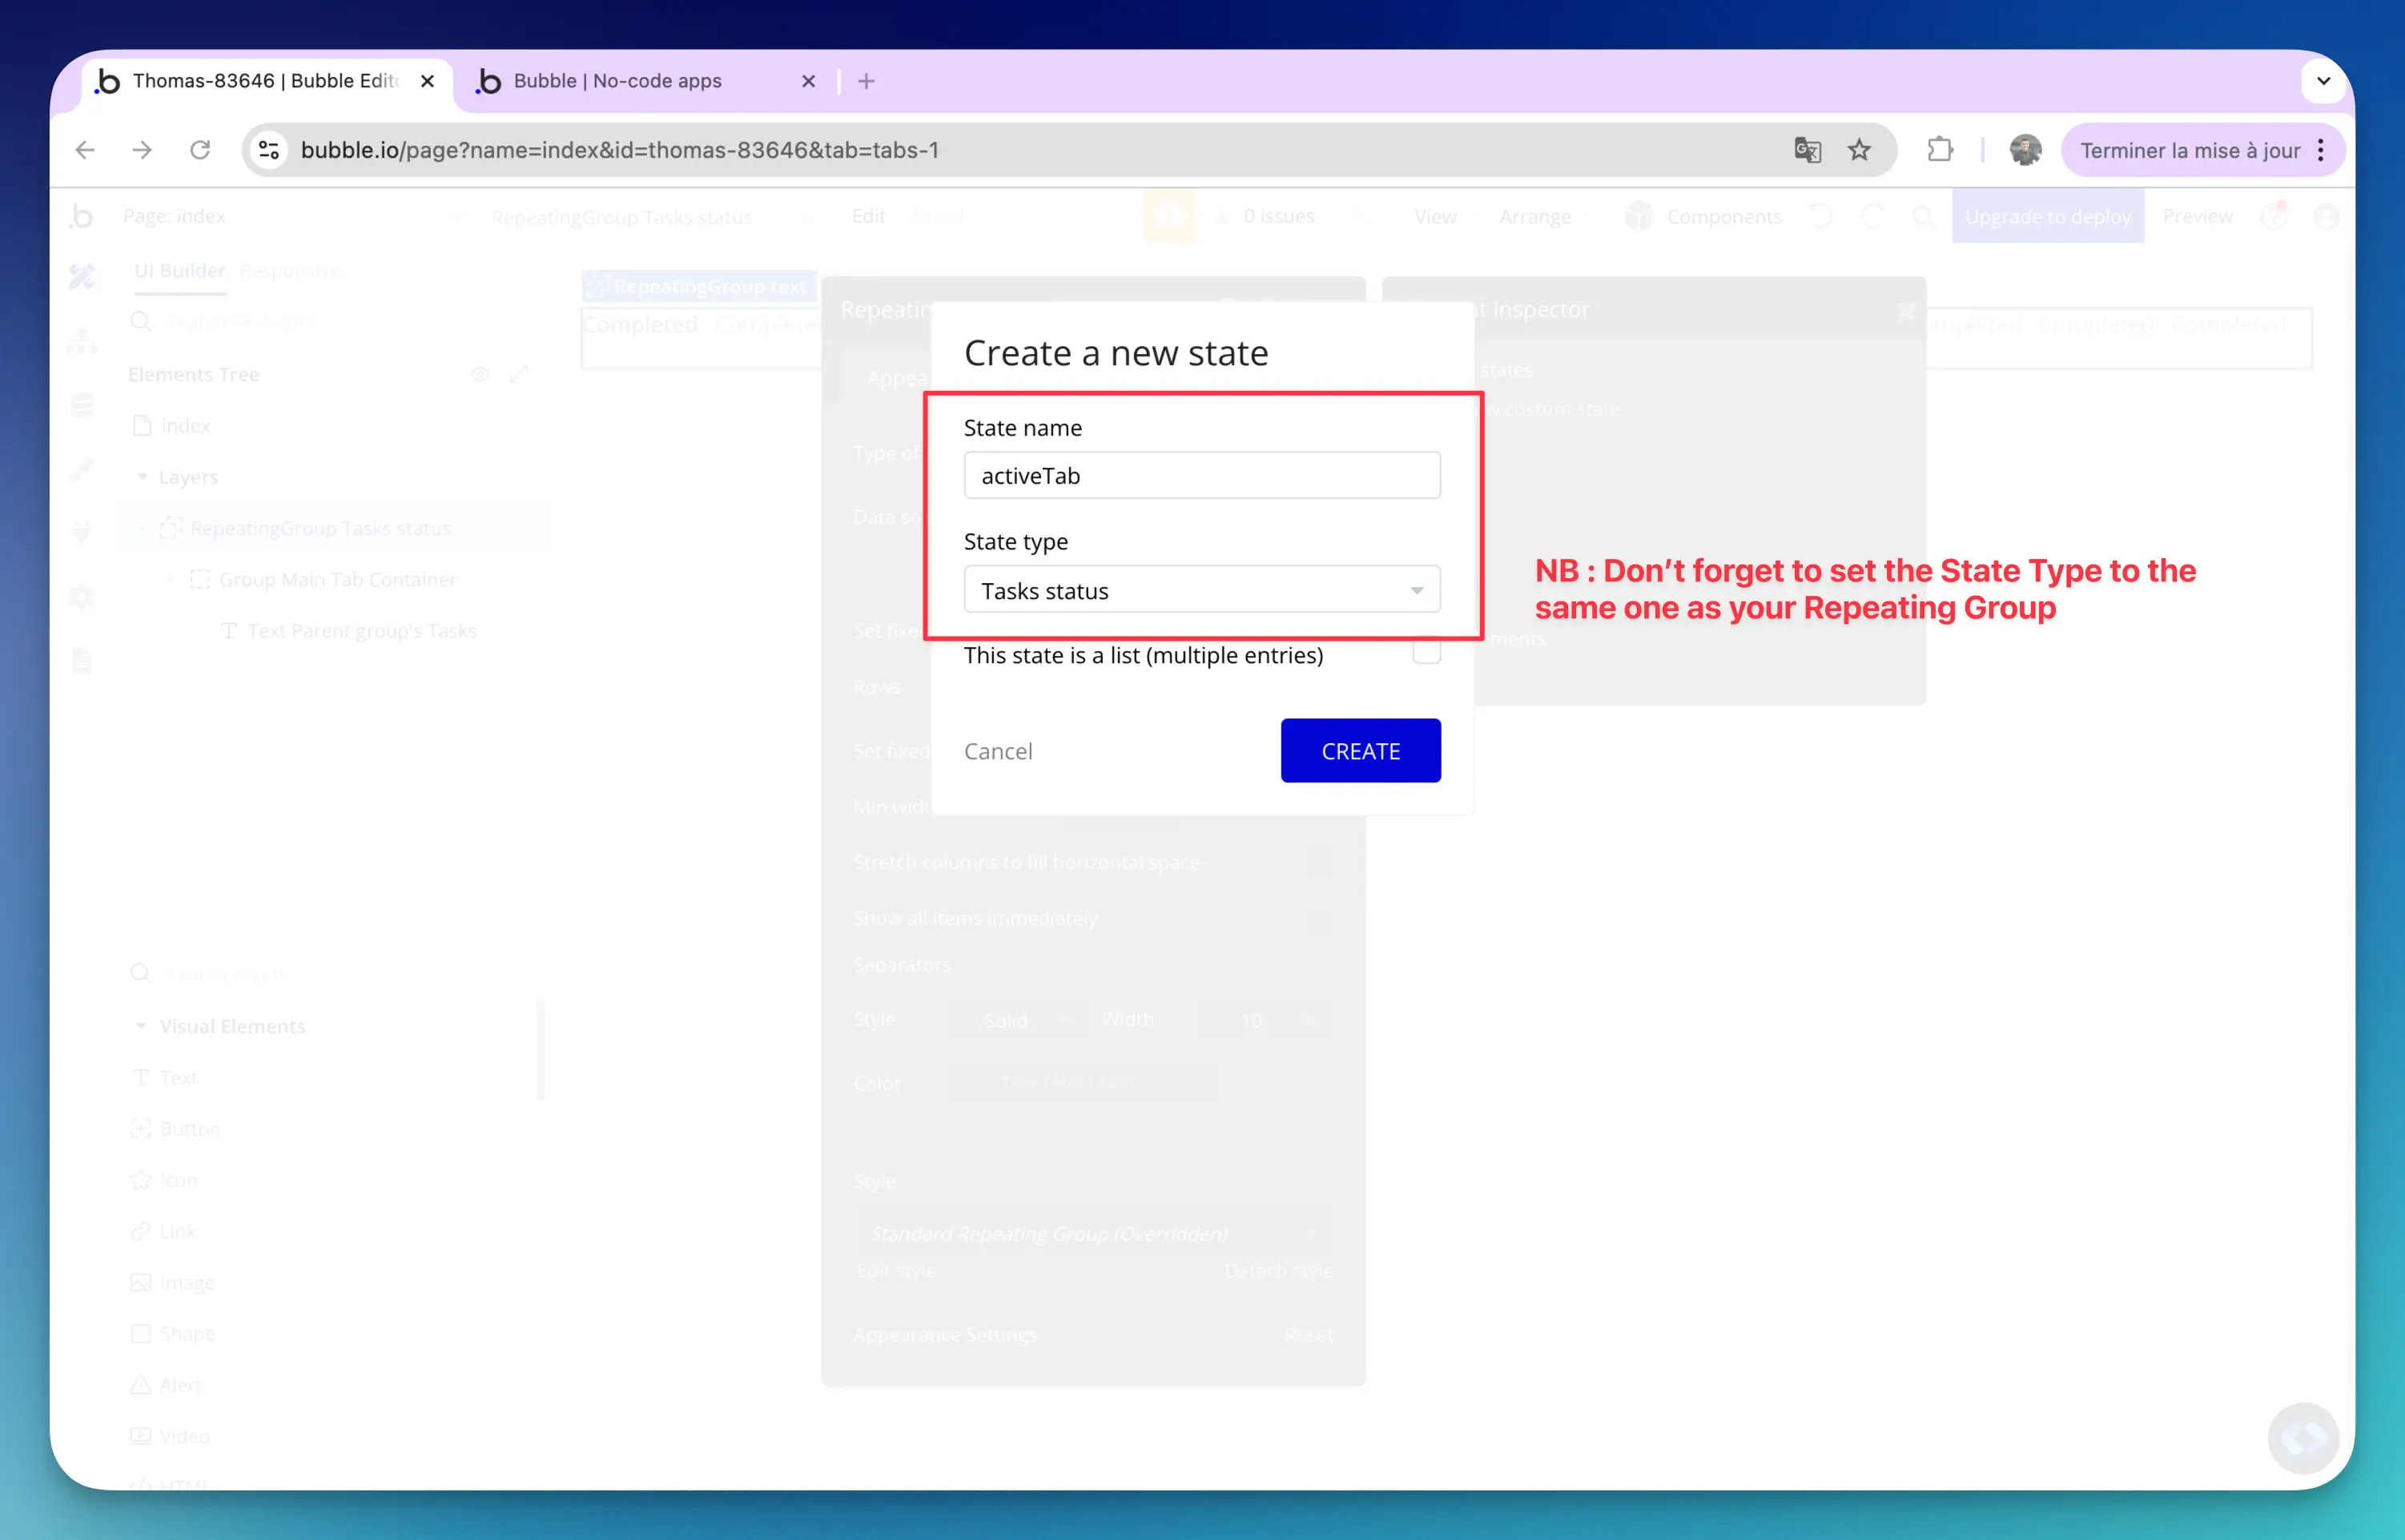The width and height of the screenshot is (2405, 1540).
Task: Tick 'This state is a list' checkbox
Action: pyautogui.click(x=1426, y=653)
